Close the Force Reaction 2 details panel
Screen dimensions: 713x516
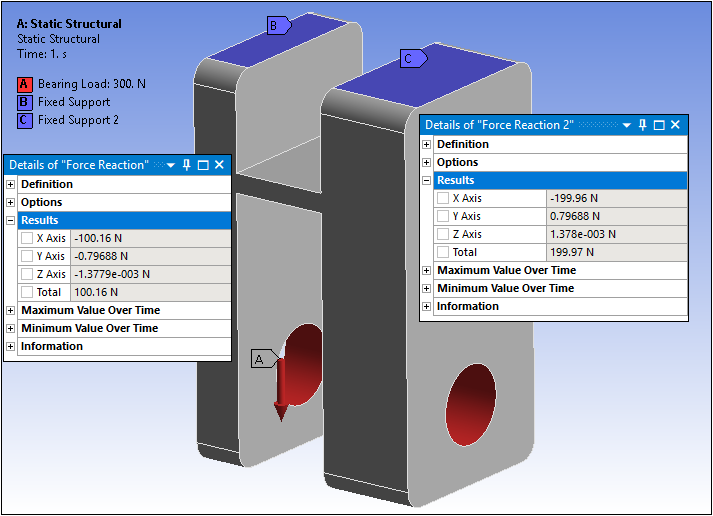tap(675, 125)
